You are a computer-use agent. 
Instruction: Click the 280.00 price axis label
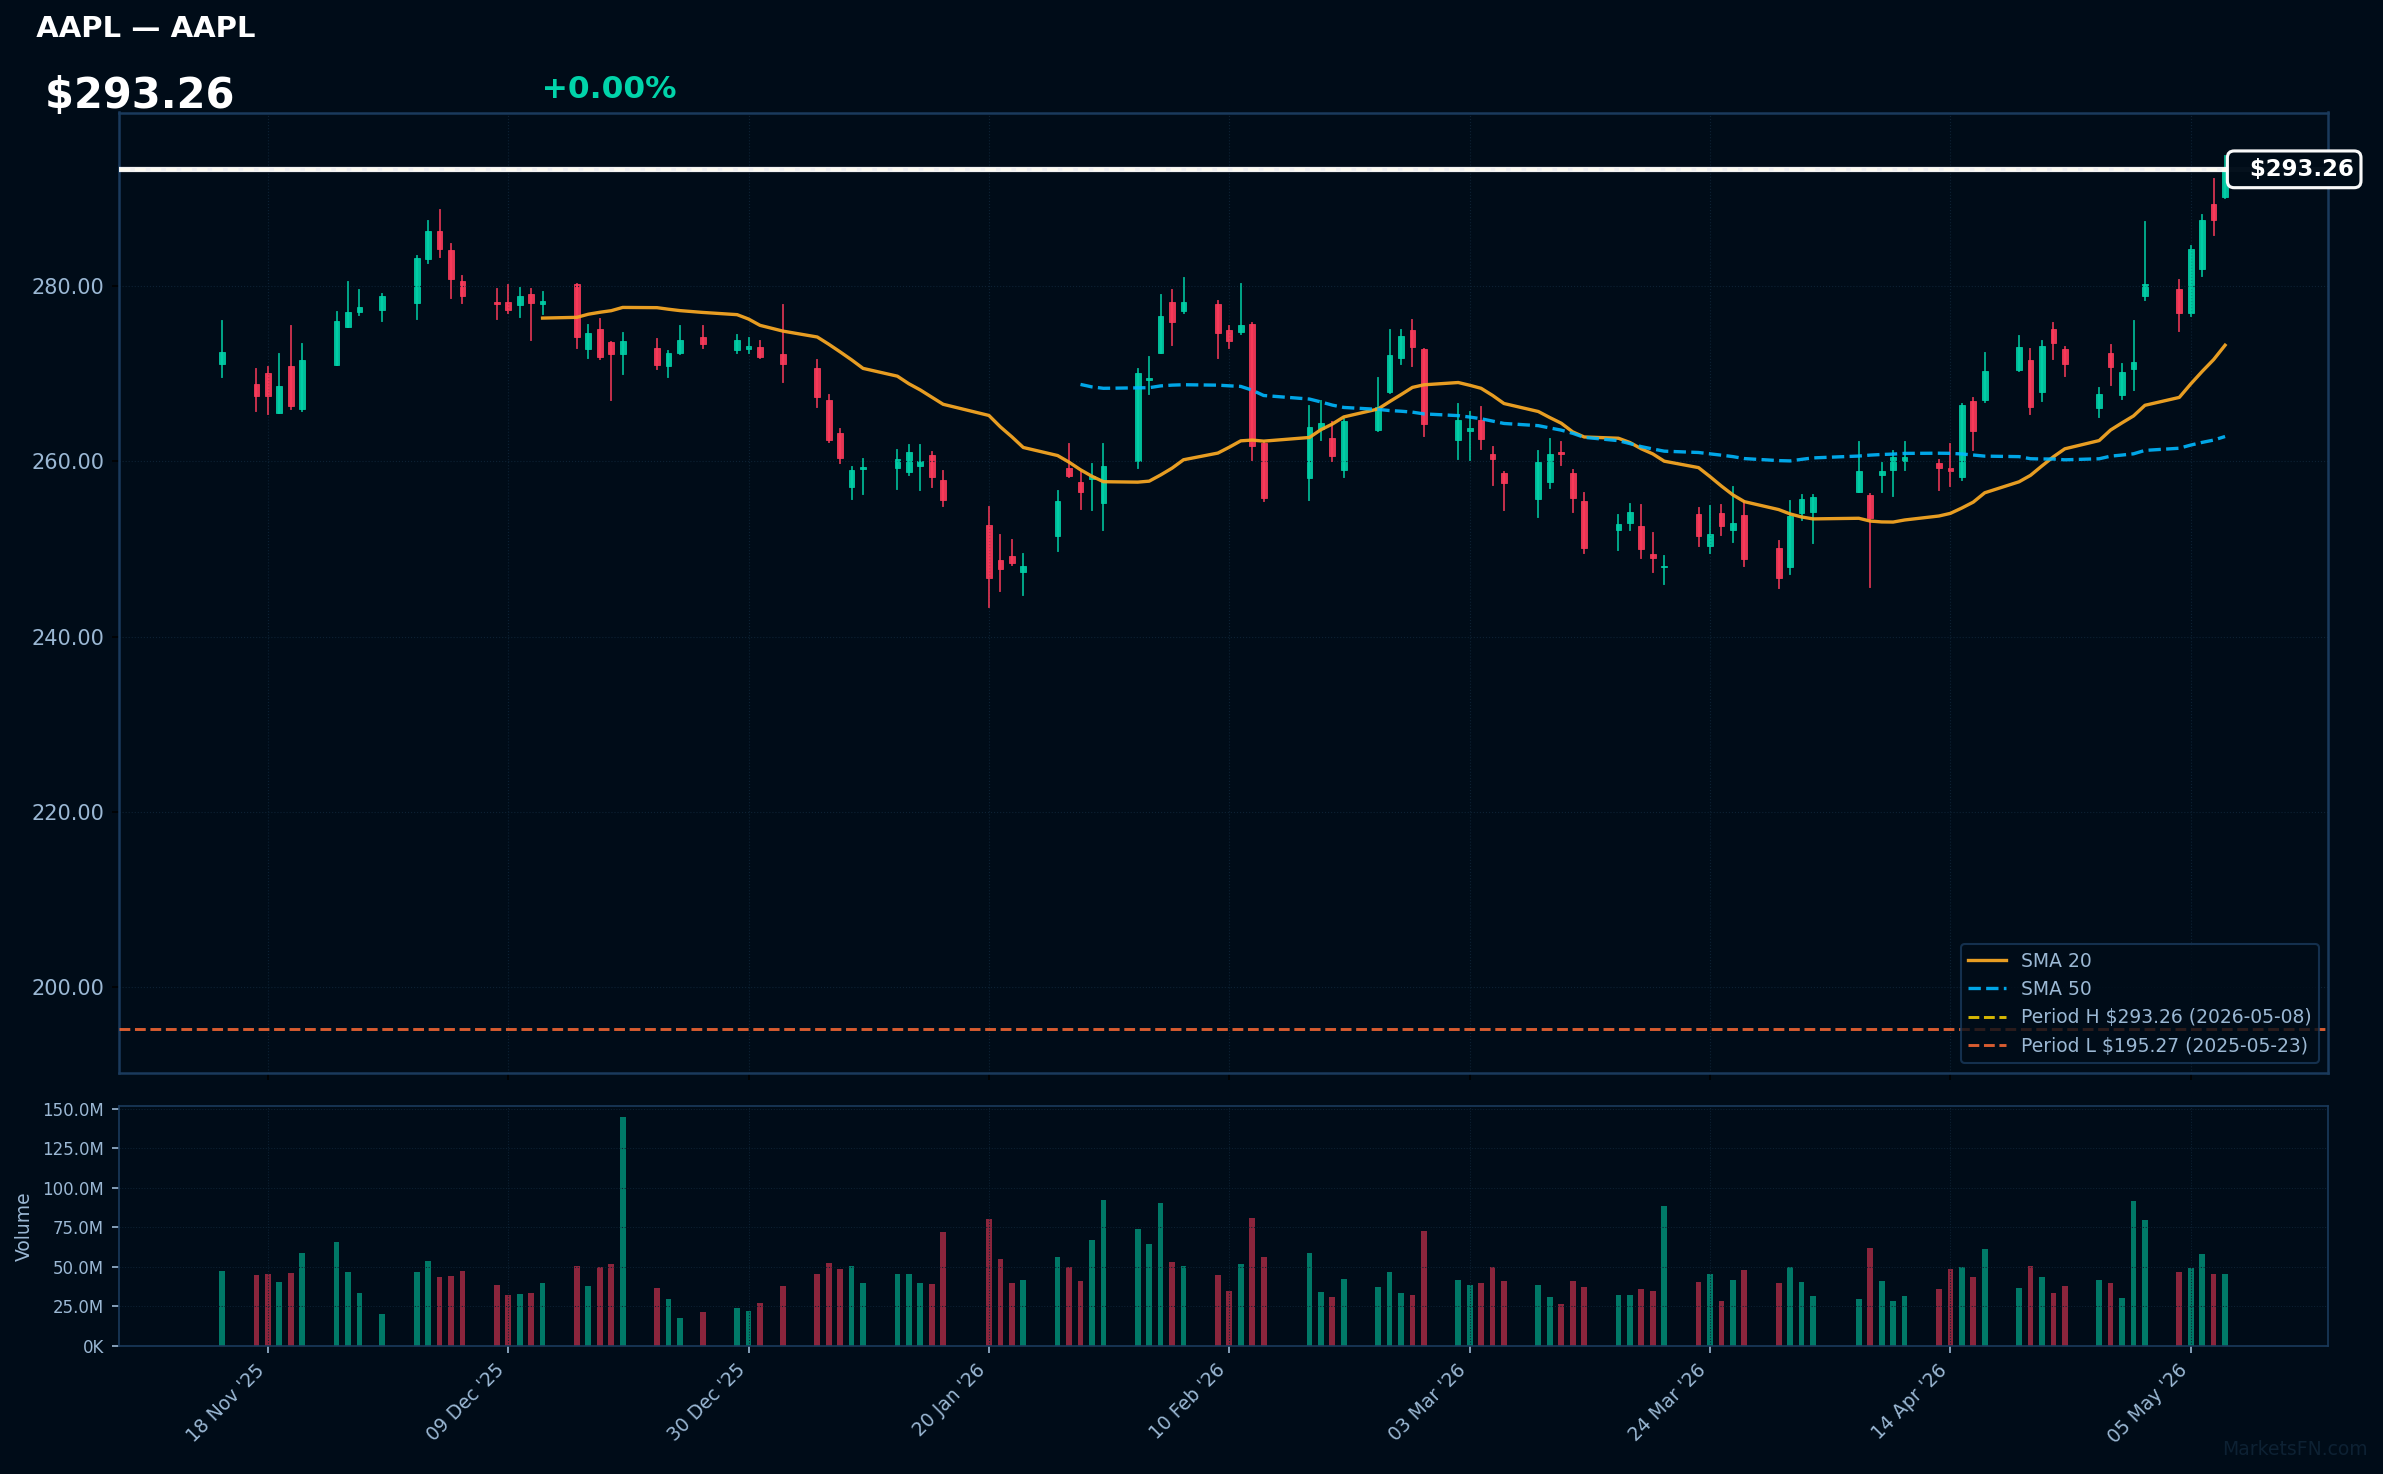[68, 287]
